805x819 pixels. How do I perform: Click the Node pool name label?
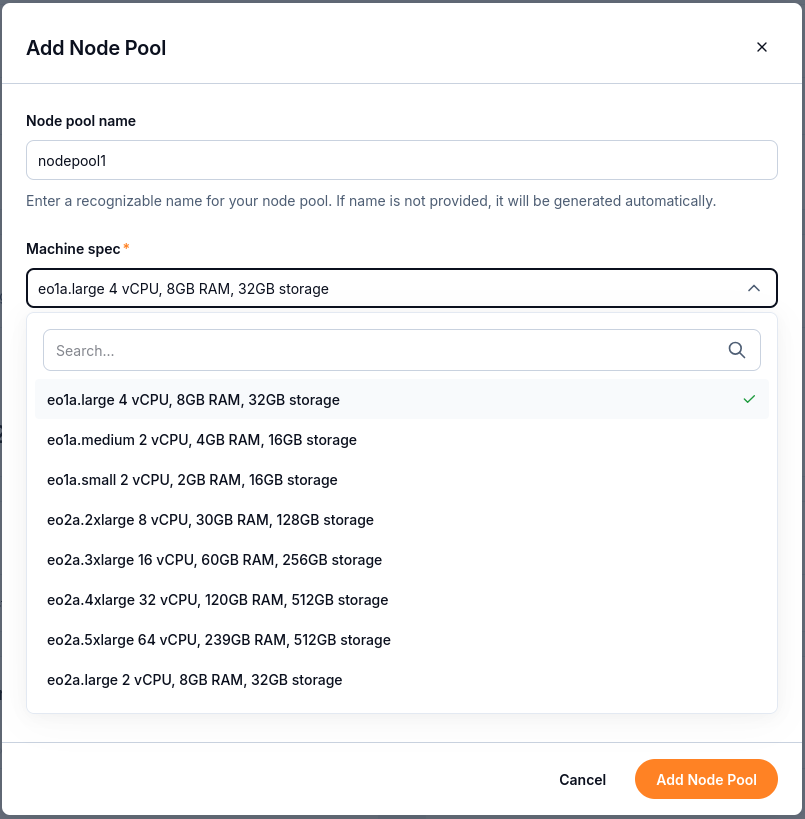(x=81, y=121)
